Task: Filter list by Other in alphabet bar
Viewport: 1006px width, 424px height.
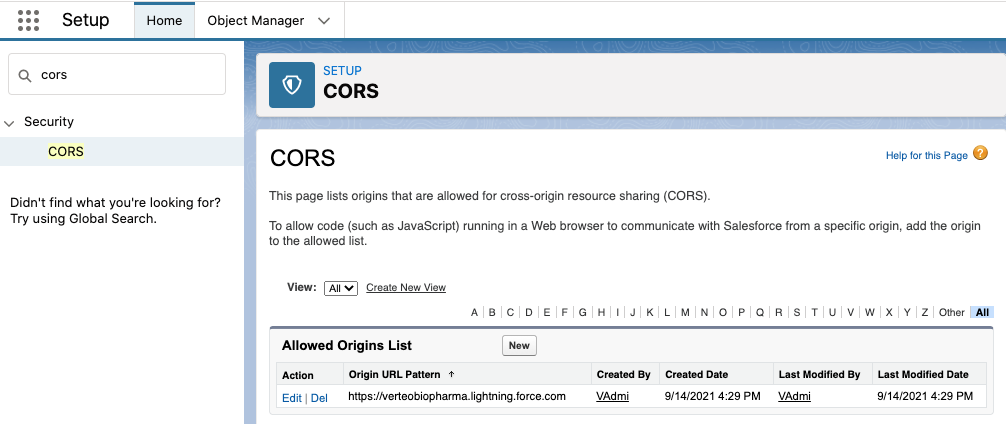Action: coord(951,312)
